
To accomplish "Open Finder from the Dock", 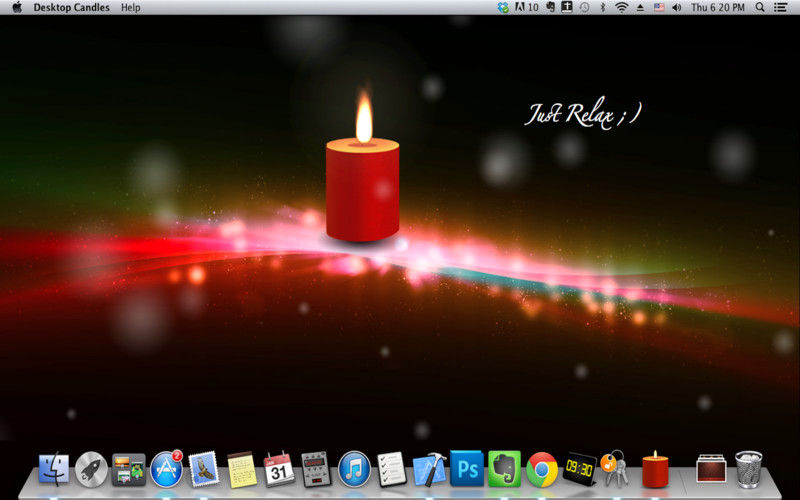I will click(x=54, y=469).
